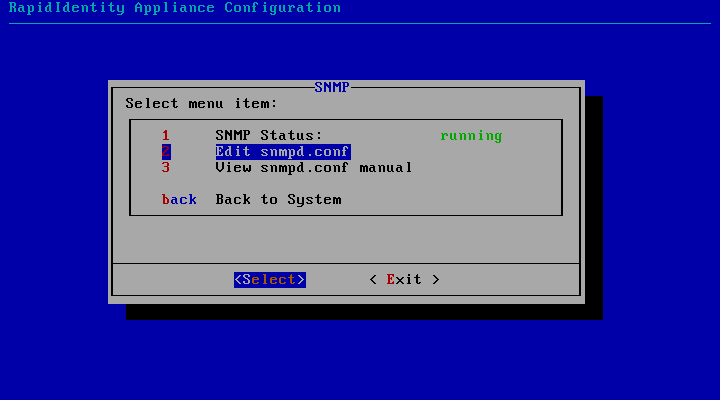
Task: Select the SNMP Status menu item
Action: click(x=269, y=135)
